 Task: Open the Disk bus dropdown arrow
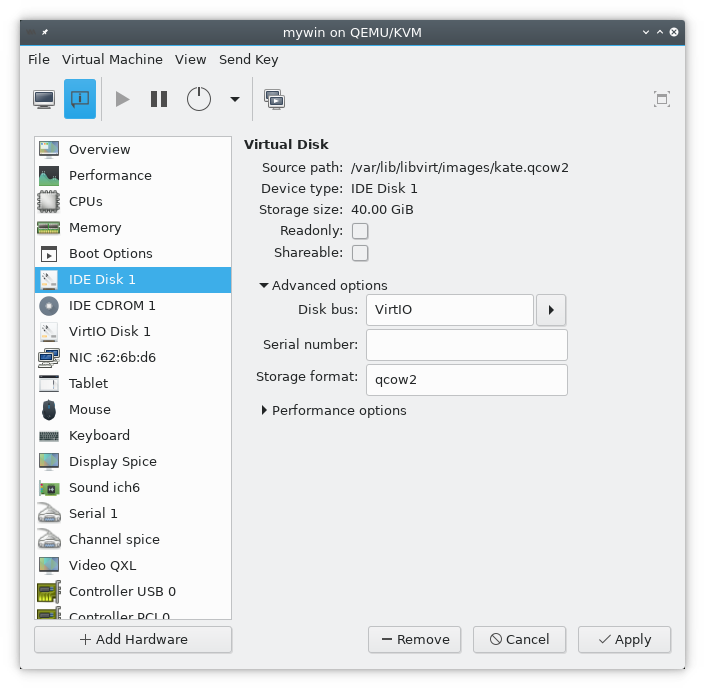(552, 310)
